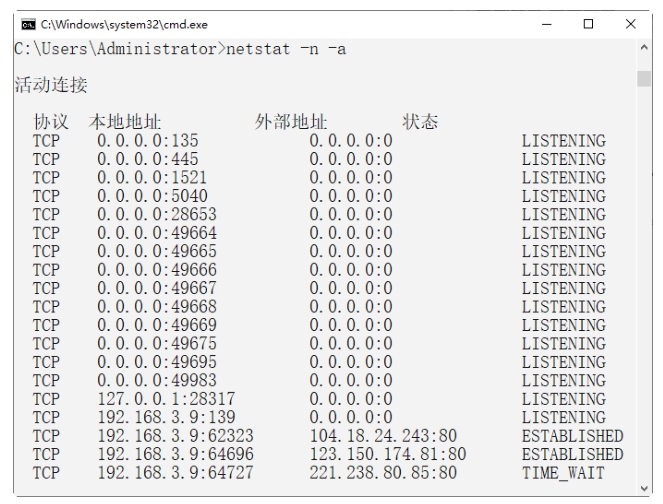Click the title text C:\Windows\system32\cmd.exe
663x504 pixels.
coord(124,25)
